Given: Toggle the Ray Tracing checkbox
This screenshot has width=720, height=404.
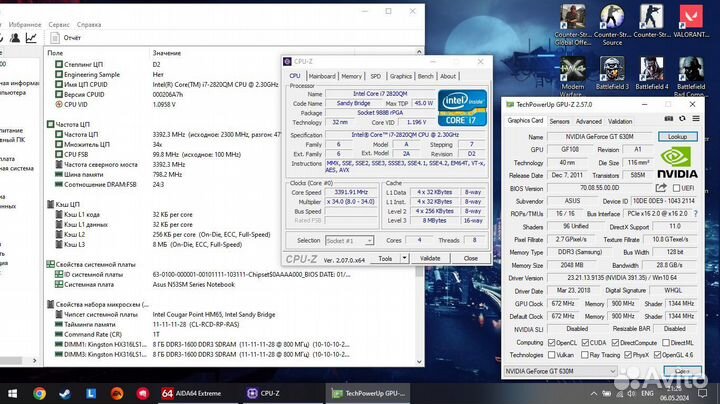Looking at the screenshot, I should pos(585,355).
